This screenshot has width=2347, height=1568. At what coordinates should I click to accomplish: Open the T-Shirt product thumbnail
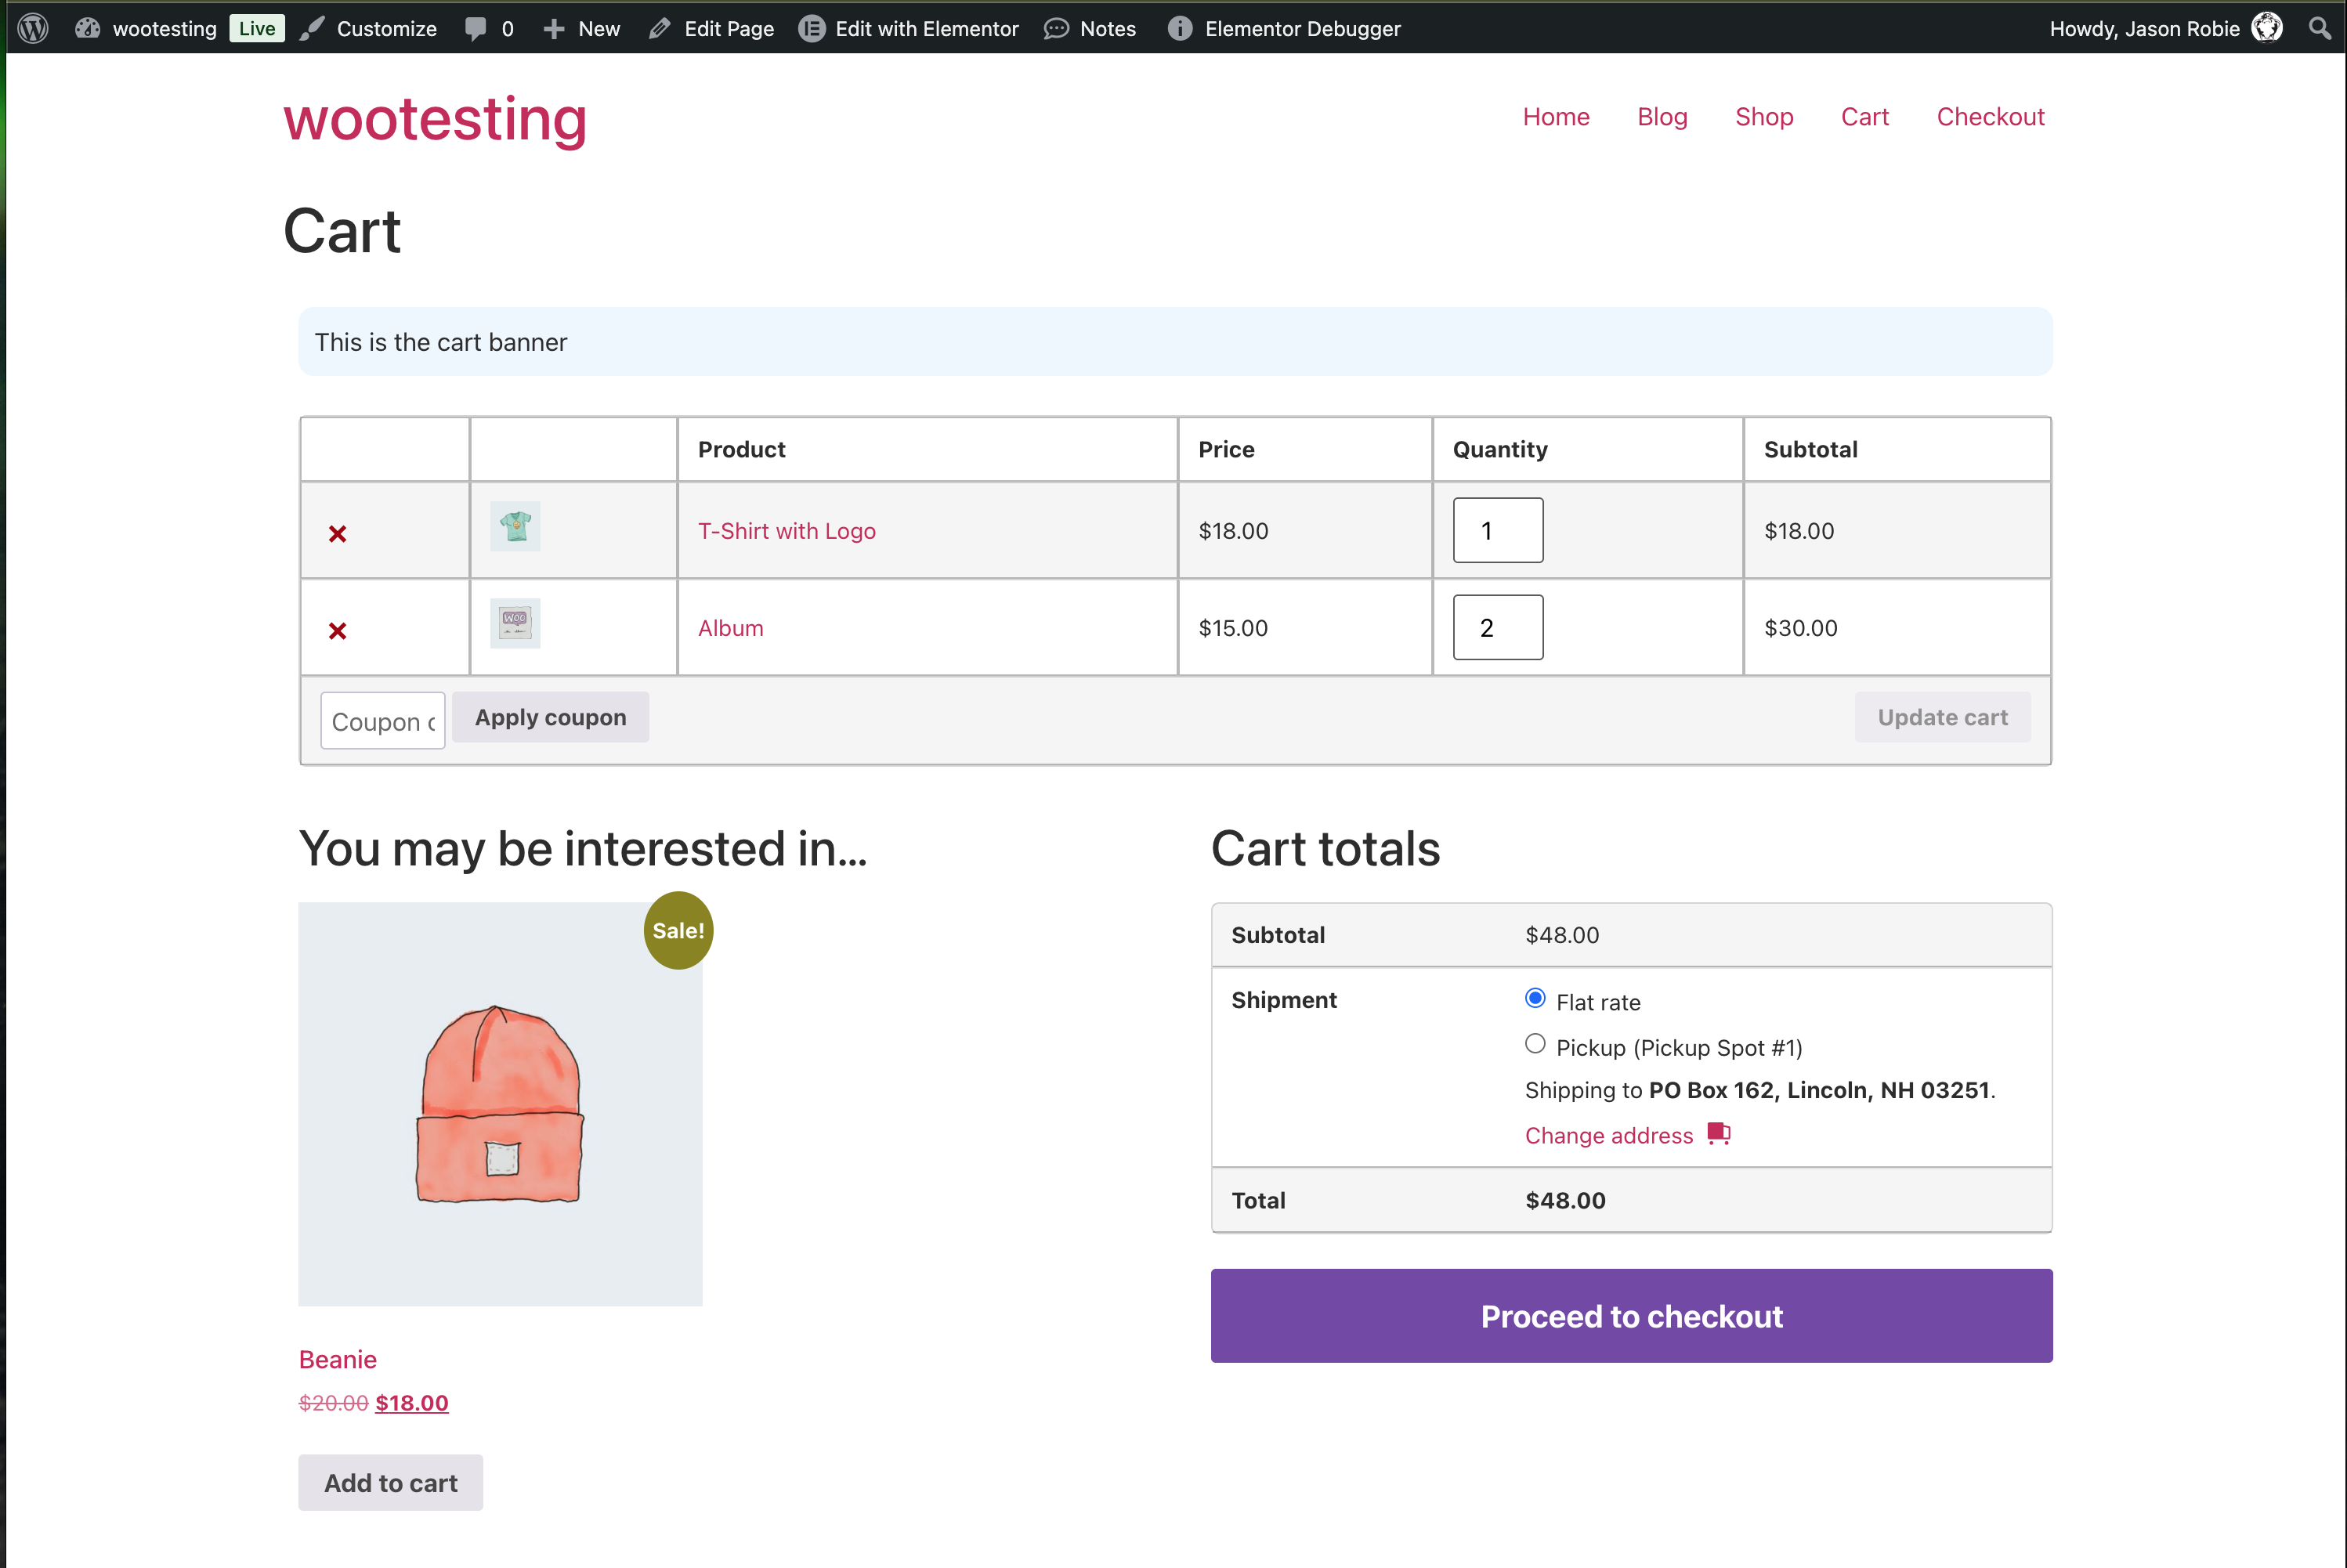coord(515,526)
